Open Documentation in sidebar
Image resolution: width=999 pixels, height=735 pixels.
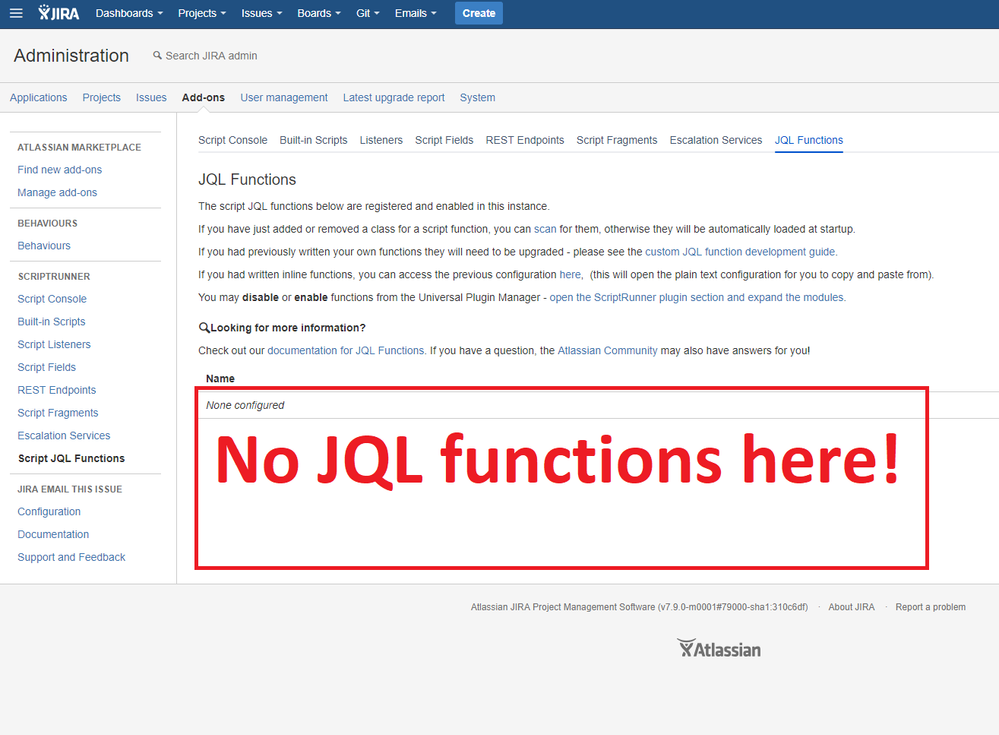(x=53, y=534)
